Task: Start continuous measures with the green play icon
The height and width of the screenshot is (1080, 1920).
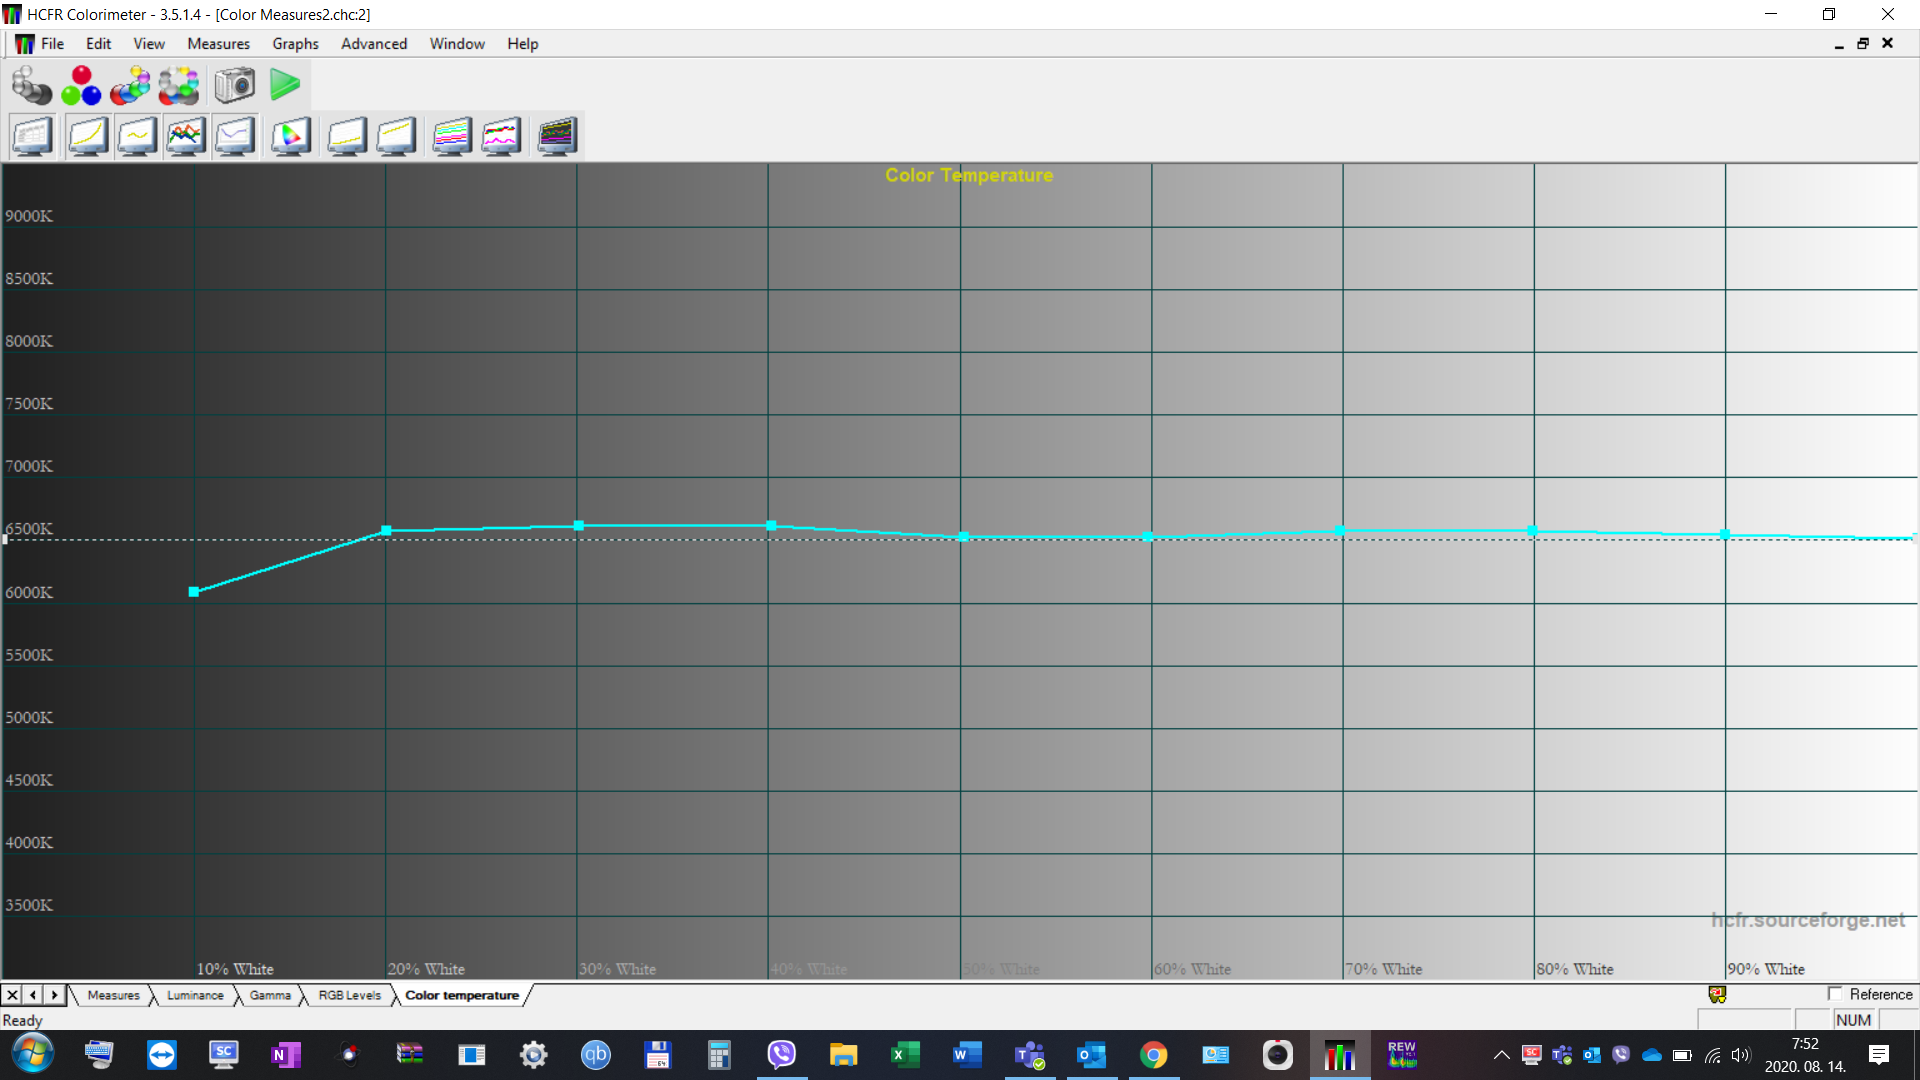Action: tap(284, 85)
